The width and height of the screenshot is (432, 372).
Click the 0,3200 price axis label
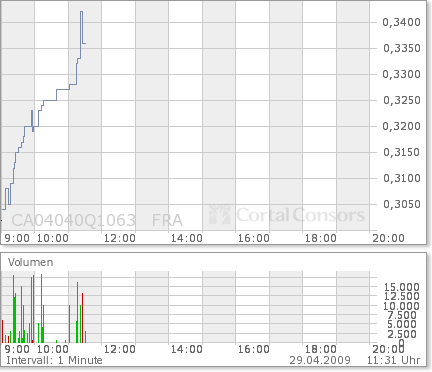401,126
